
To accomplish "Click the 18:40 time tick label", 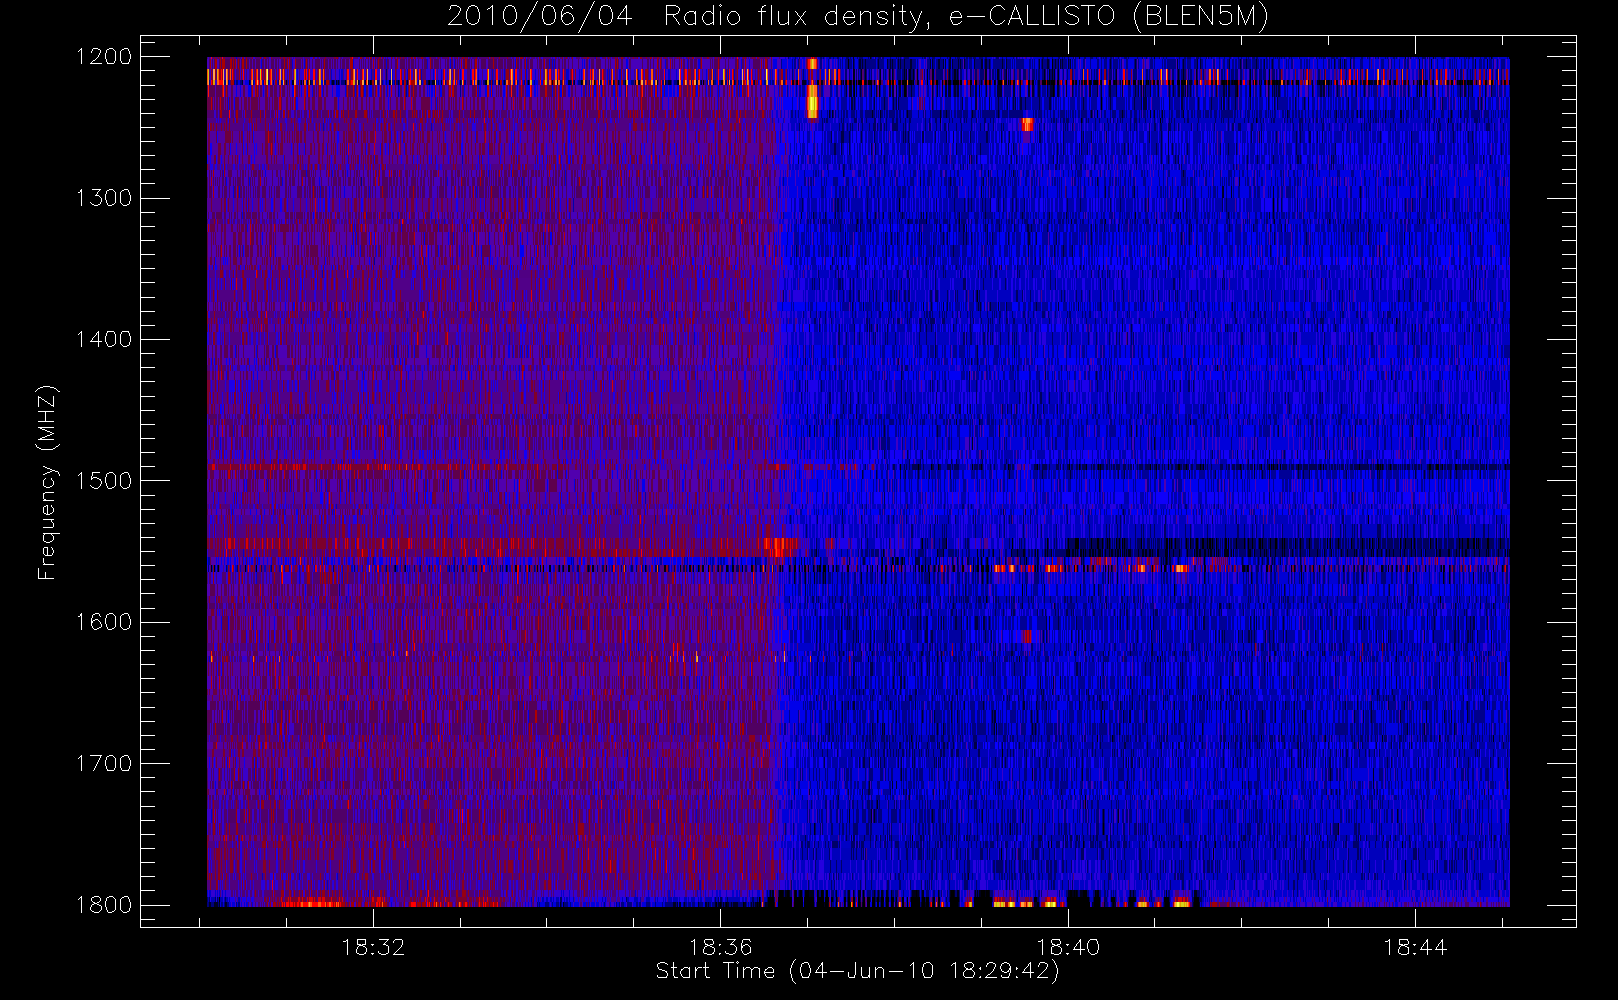I will tap(1068, 947).
